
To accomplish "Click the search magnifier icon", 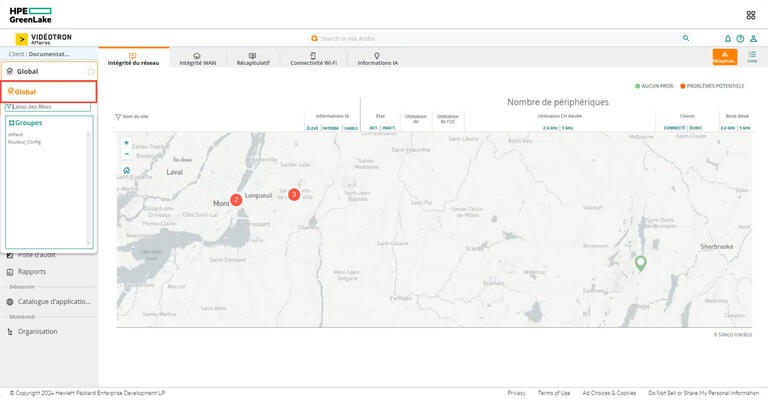I will (x=685, y=38).
